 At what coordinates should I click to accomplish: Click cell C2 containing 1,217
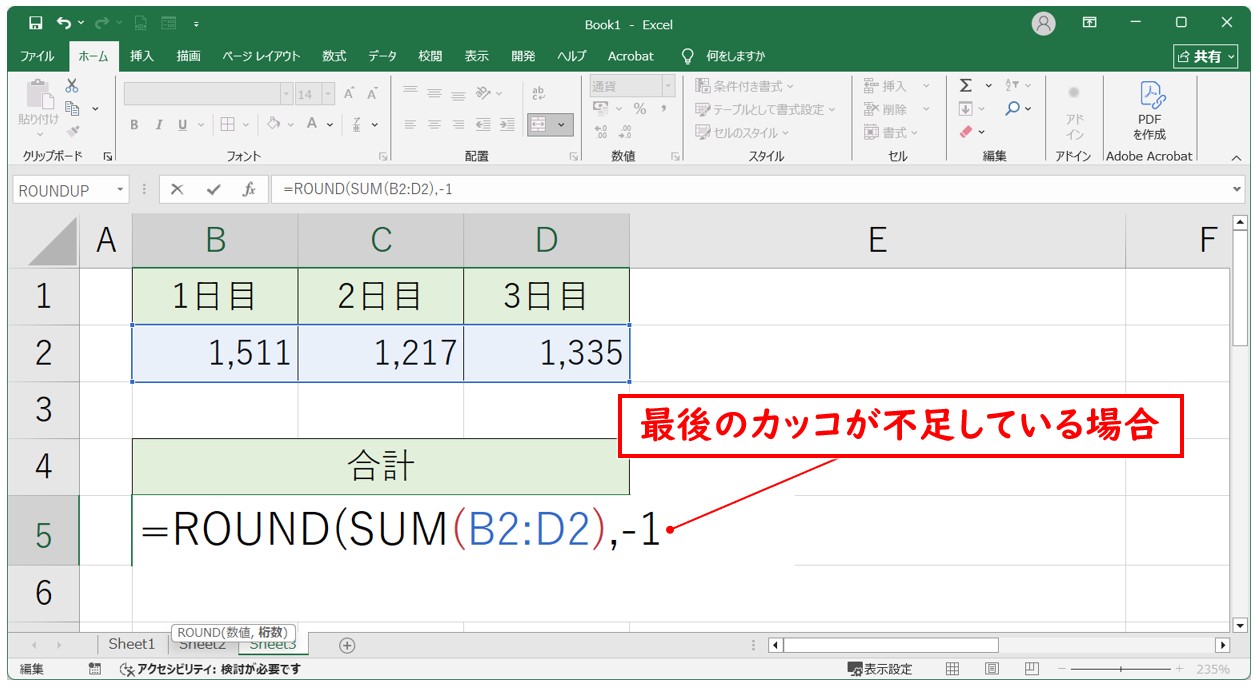380,352
